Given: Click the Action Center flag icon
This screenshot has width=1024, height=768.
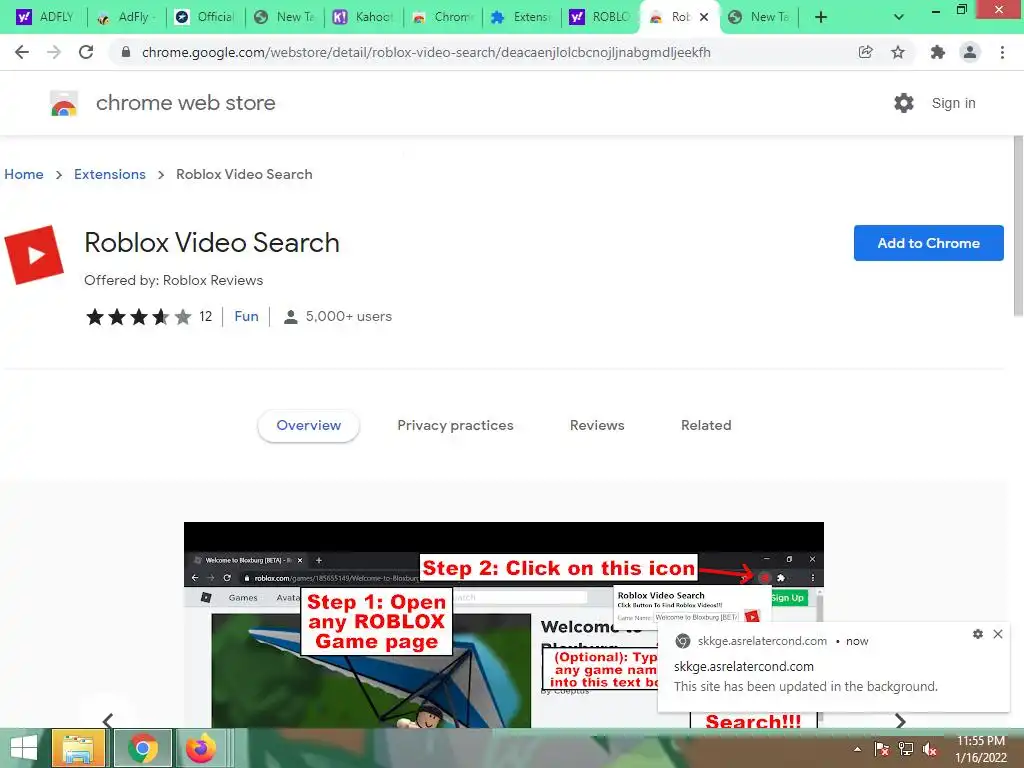Looking at the screenshot, I should tap(882, 749).
